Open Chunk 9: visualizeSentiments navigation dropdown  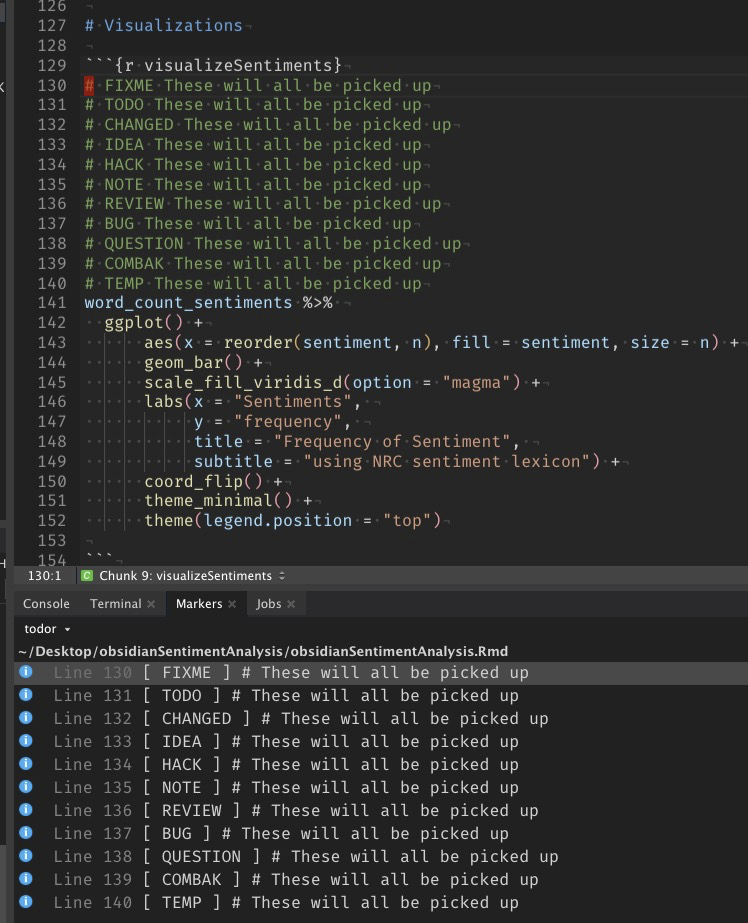click(x=185, y=576)
